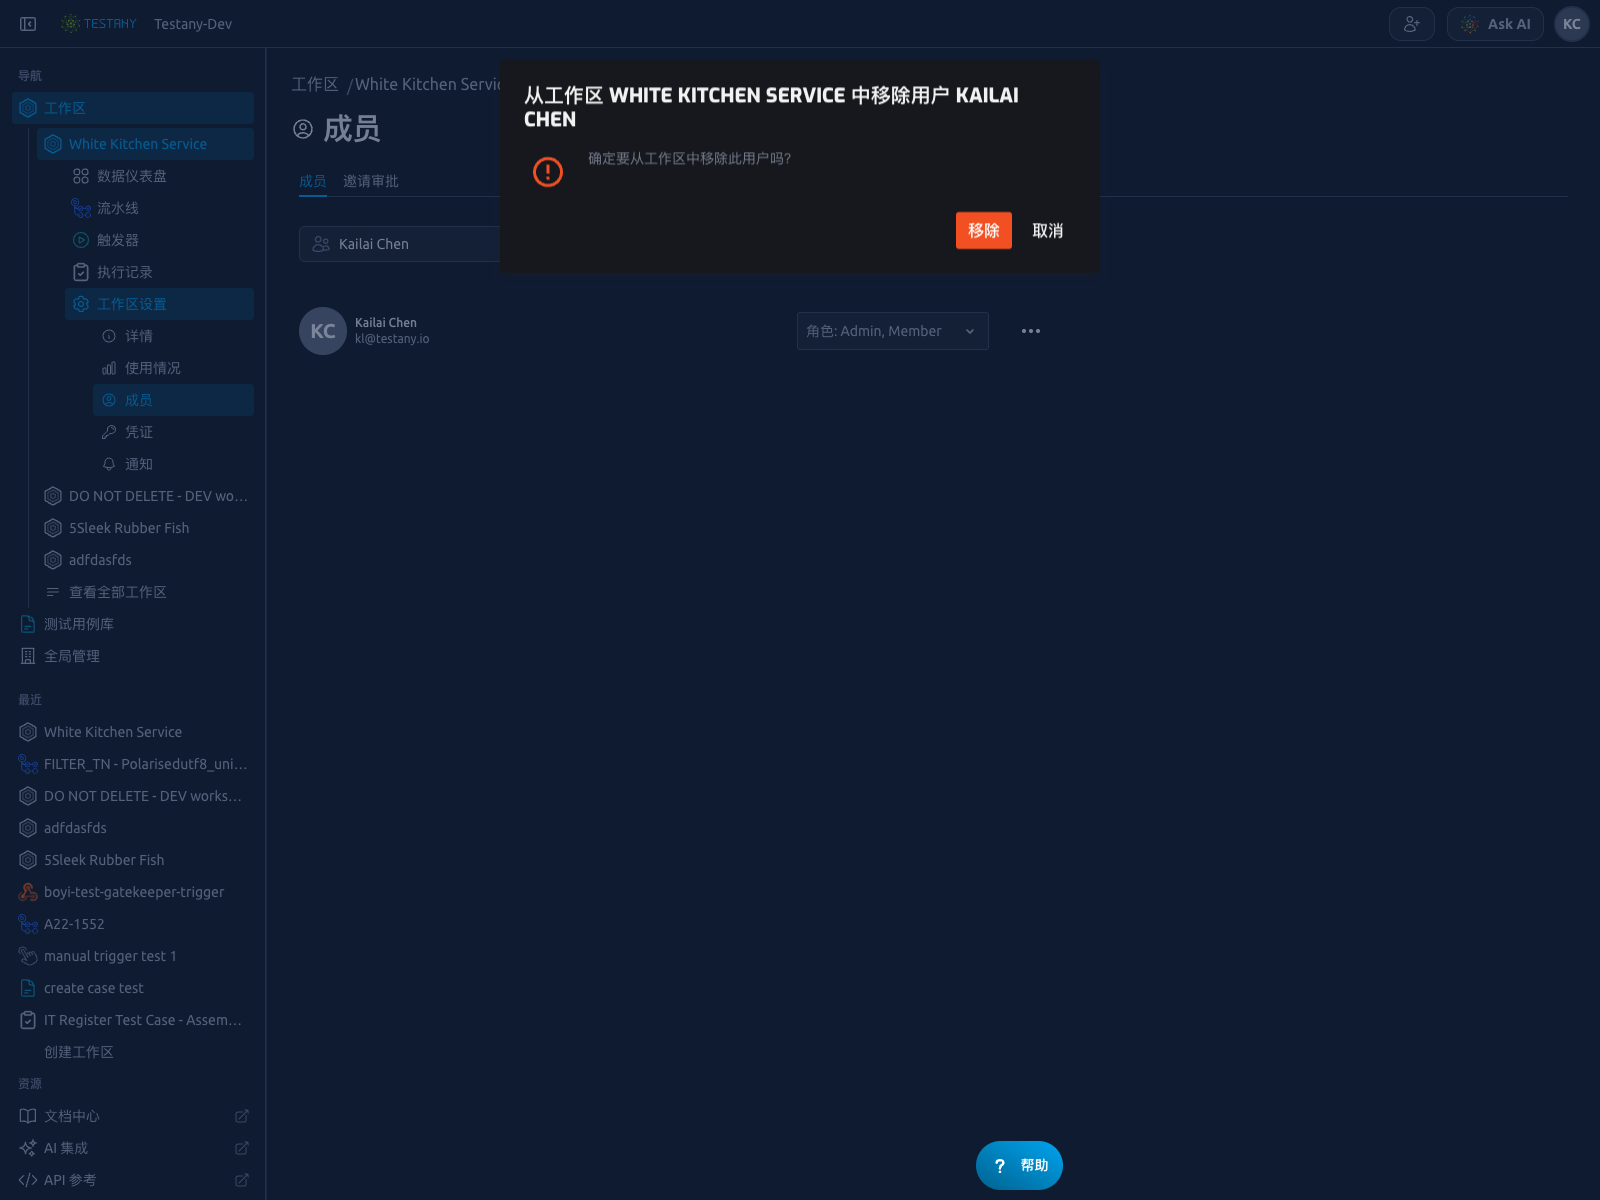This screenshot has height=1200, width=1600.
Task: Click the invite user icon in the header
Action: 1411,24
